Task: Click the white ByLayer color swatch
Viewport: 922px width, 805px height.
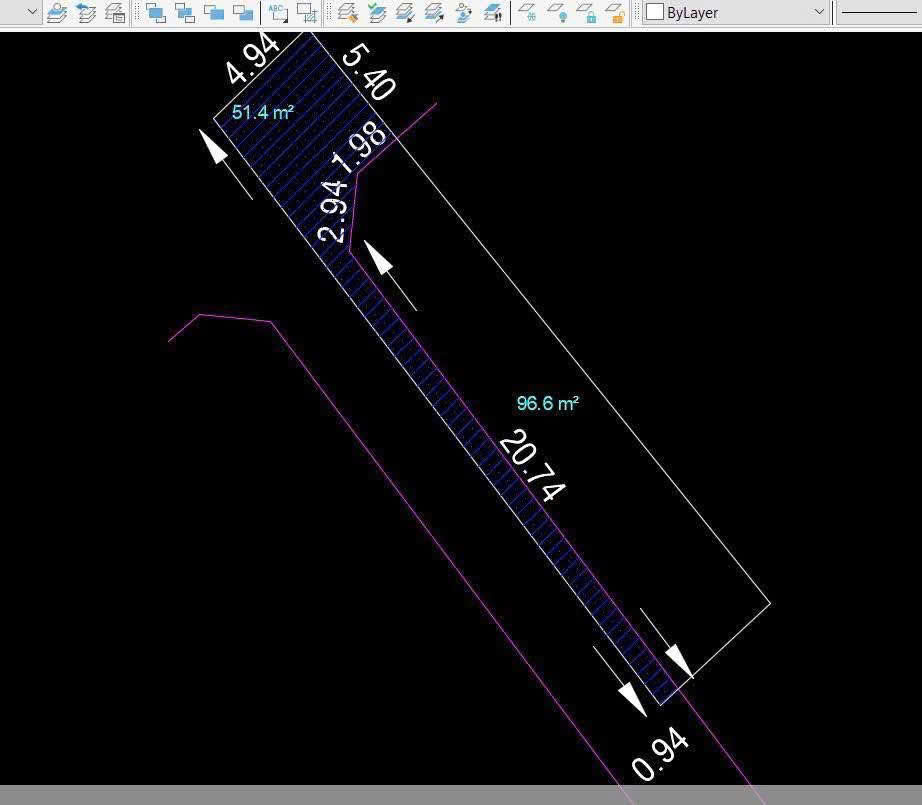Action: tap(655, 13)
